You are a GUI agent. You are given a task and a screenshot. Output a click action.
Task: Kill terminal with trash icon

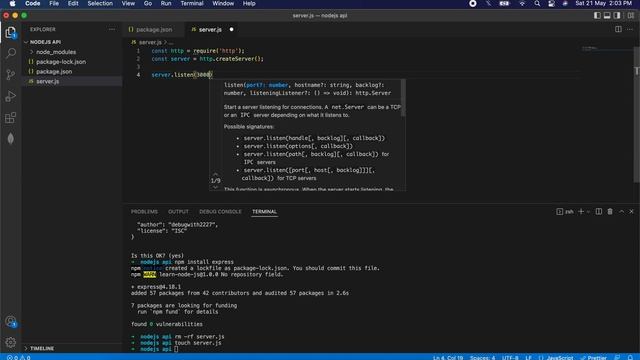610,211
